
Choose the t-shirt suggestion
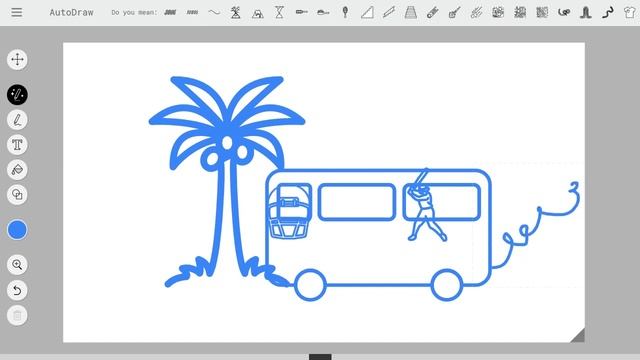[x=630, y=12]
